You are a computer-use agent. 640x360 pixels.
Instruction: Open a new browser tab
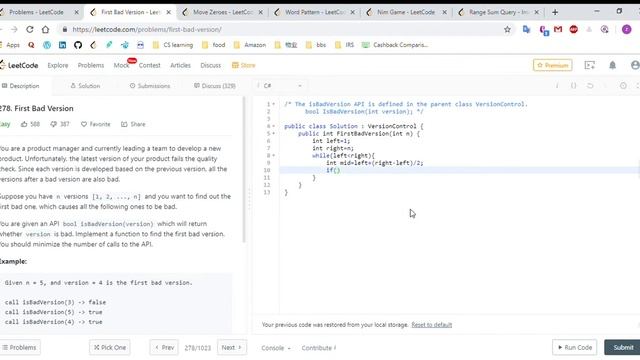(555, 12)
